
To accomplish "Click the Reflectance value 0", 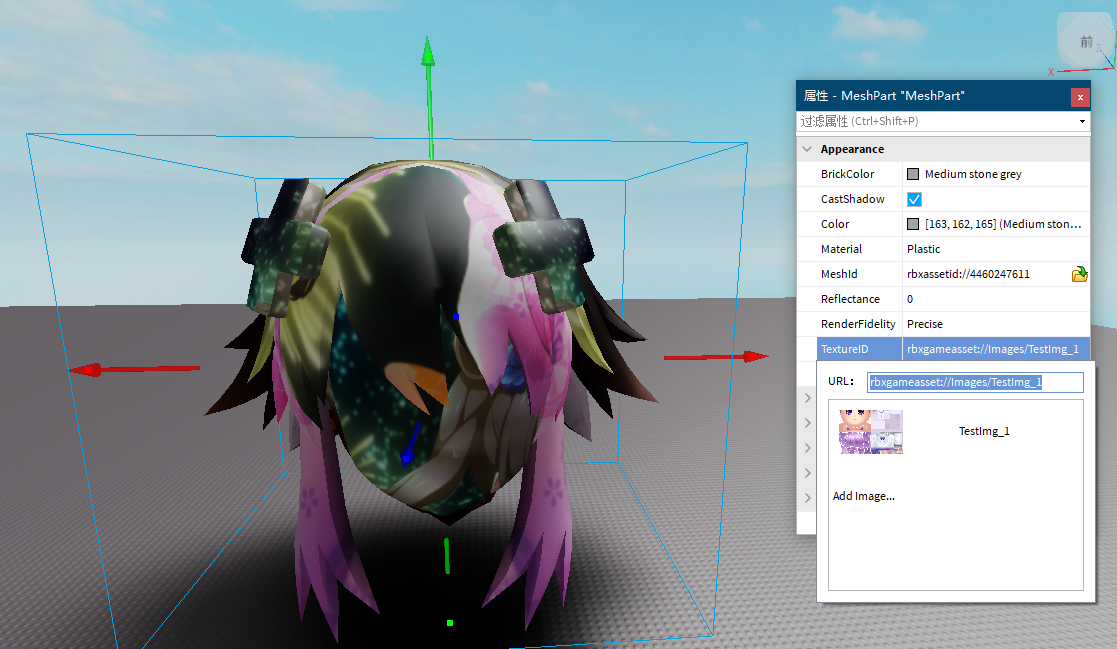I will click(x=910, y=298).
